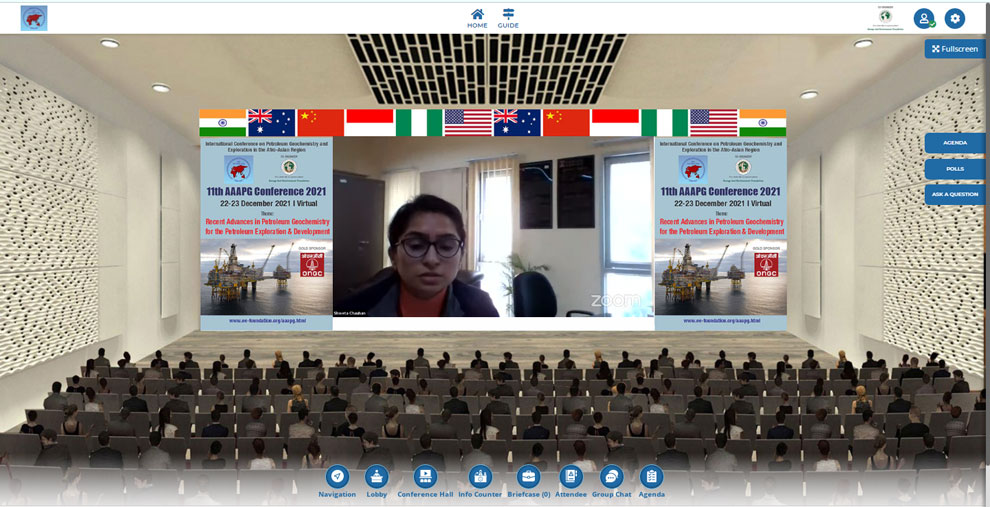990x507 pixels.
Task: Click ONGC gold sponsor logo on left banner
Action: (x=312, y=265)
